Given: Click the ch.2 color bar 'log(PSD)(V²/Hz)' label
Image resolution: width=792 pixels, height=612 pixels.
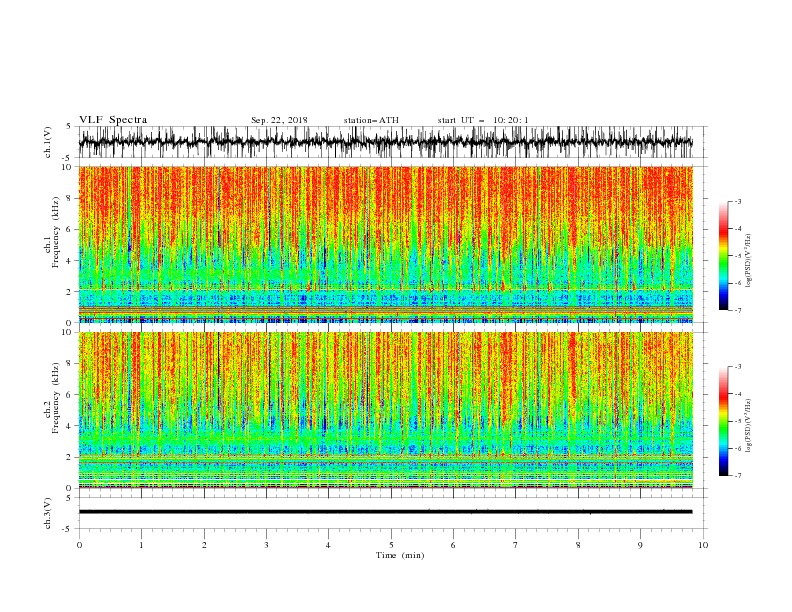Looking at the screenshot, I should coord(748,425).
